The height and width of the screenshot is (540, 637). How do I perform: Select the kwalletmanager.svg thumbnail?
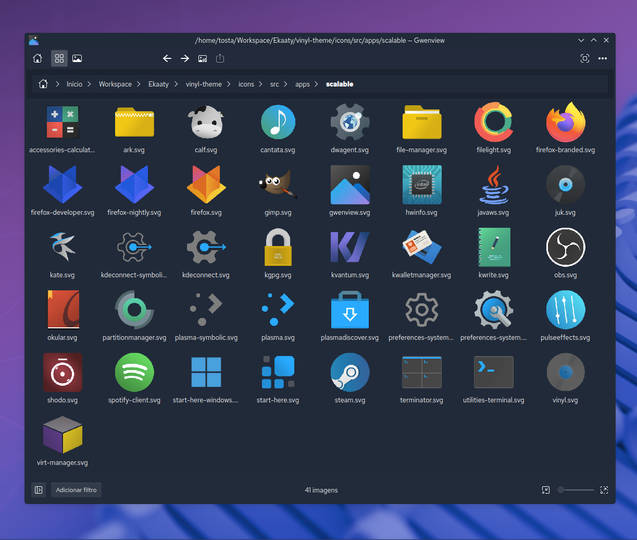click(422, 247)
